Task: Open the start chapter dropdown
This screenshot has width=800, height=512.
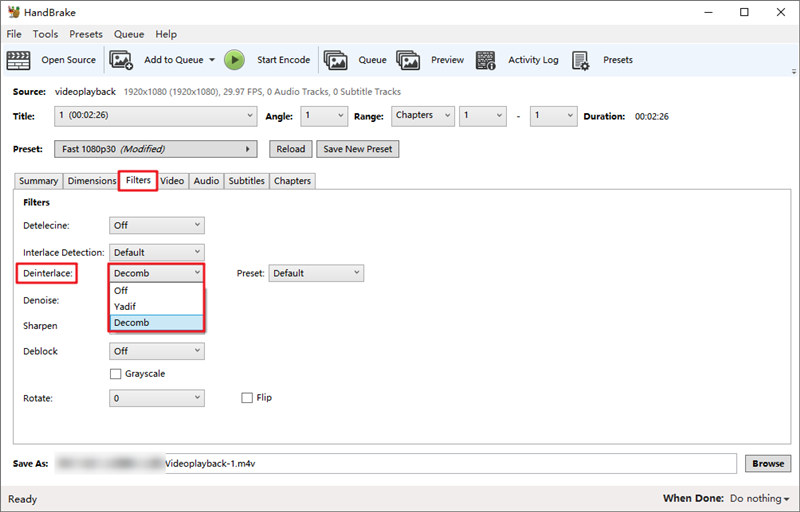Action: pyautogui.click(x=483, y=116)
